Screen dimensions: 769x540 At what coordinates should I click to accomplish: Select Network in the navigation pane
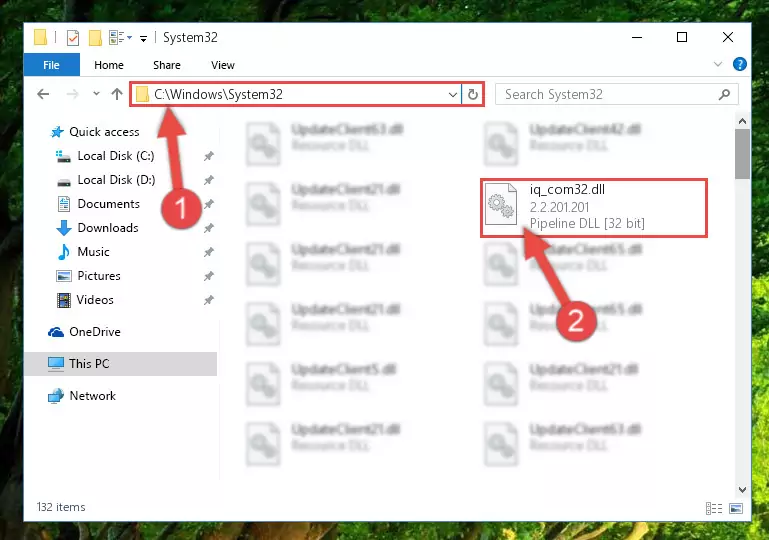[92, 396]
